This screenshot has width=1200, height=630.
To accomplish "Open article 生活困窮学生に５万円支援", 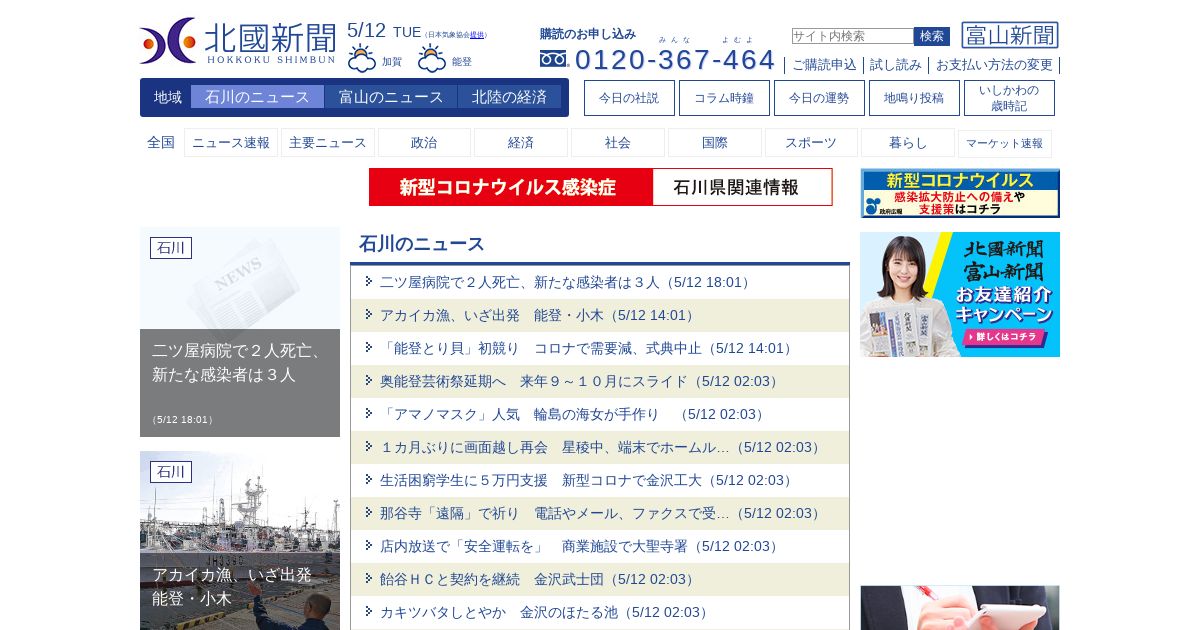I will tap(587, 480).
